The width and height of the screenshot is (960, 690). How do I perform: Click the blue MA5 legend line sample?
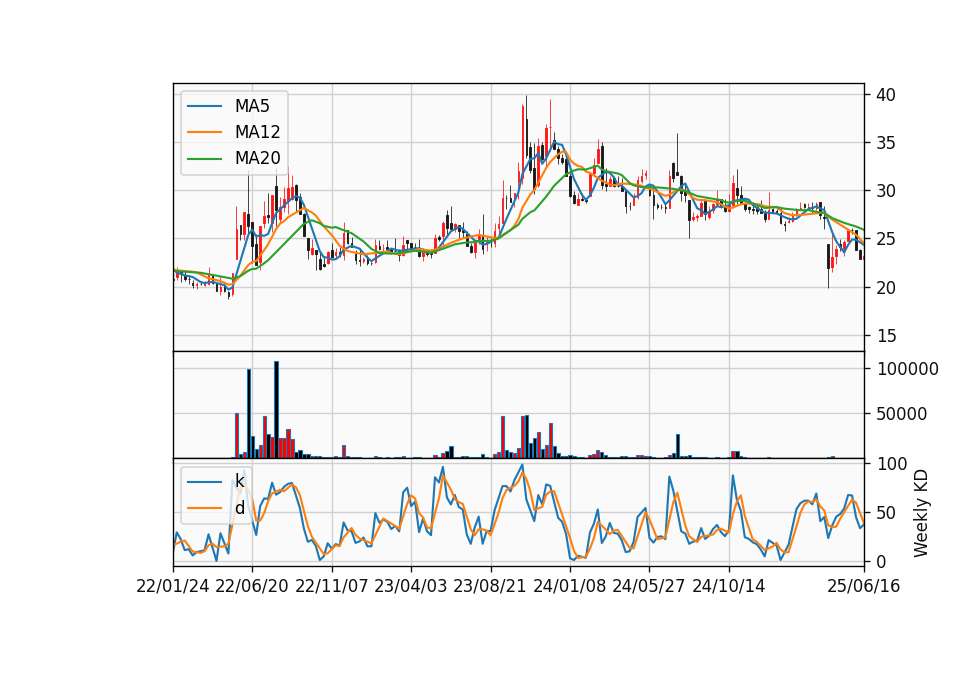click(204, 107)
